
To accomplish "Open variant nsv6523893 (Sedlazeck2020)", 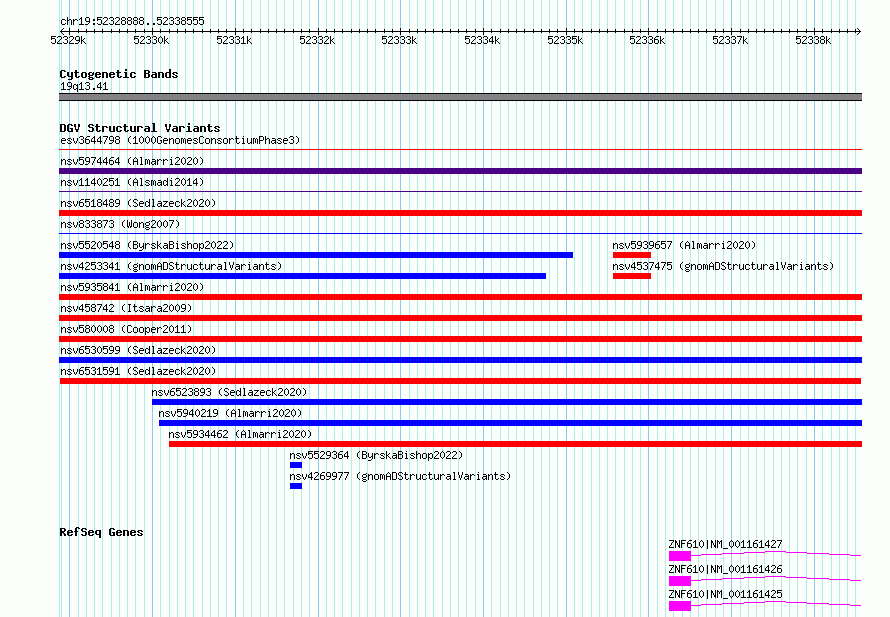I will click(x=229, y=392).
